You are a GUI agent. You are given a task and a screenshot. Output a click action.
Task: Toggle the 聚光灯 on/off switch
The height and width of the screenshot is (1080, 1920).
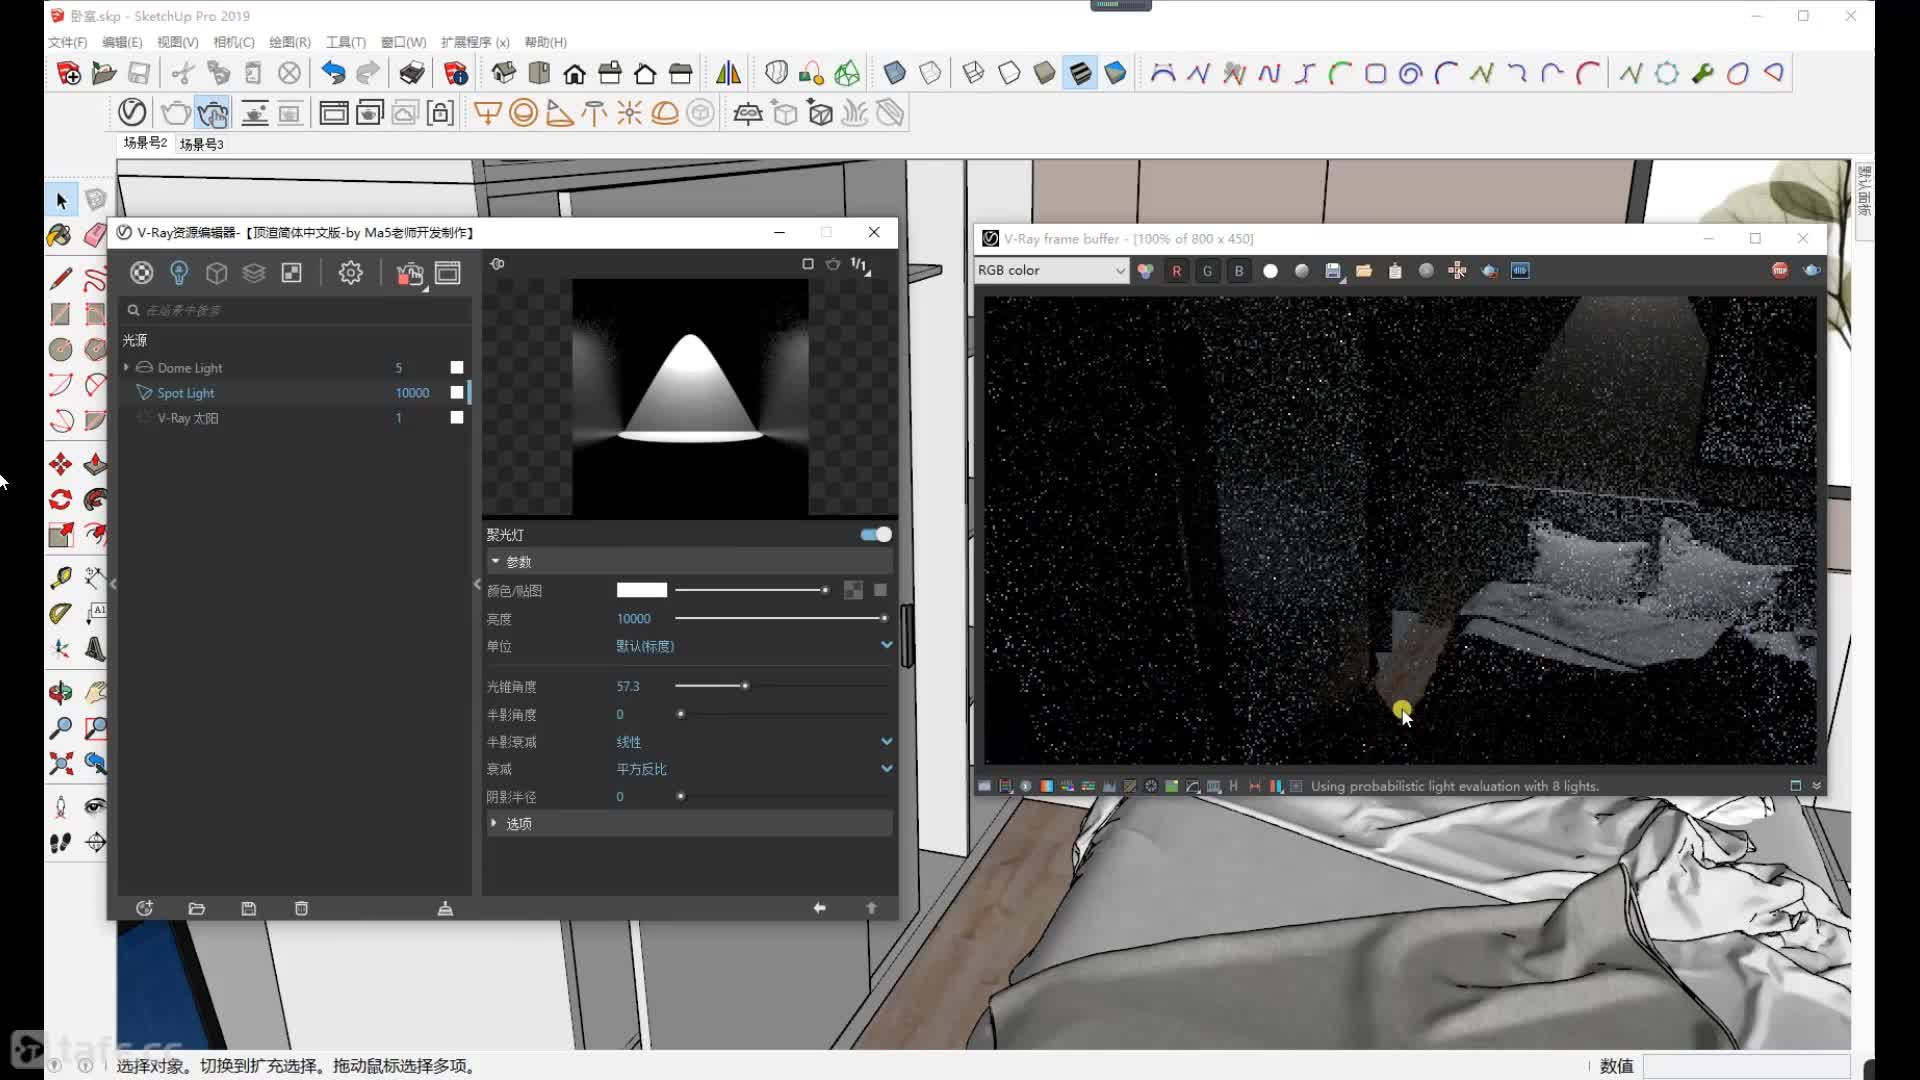click(x=876, y=534)
